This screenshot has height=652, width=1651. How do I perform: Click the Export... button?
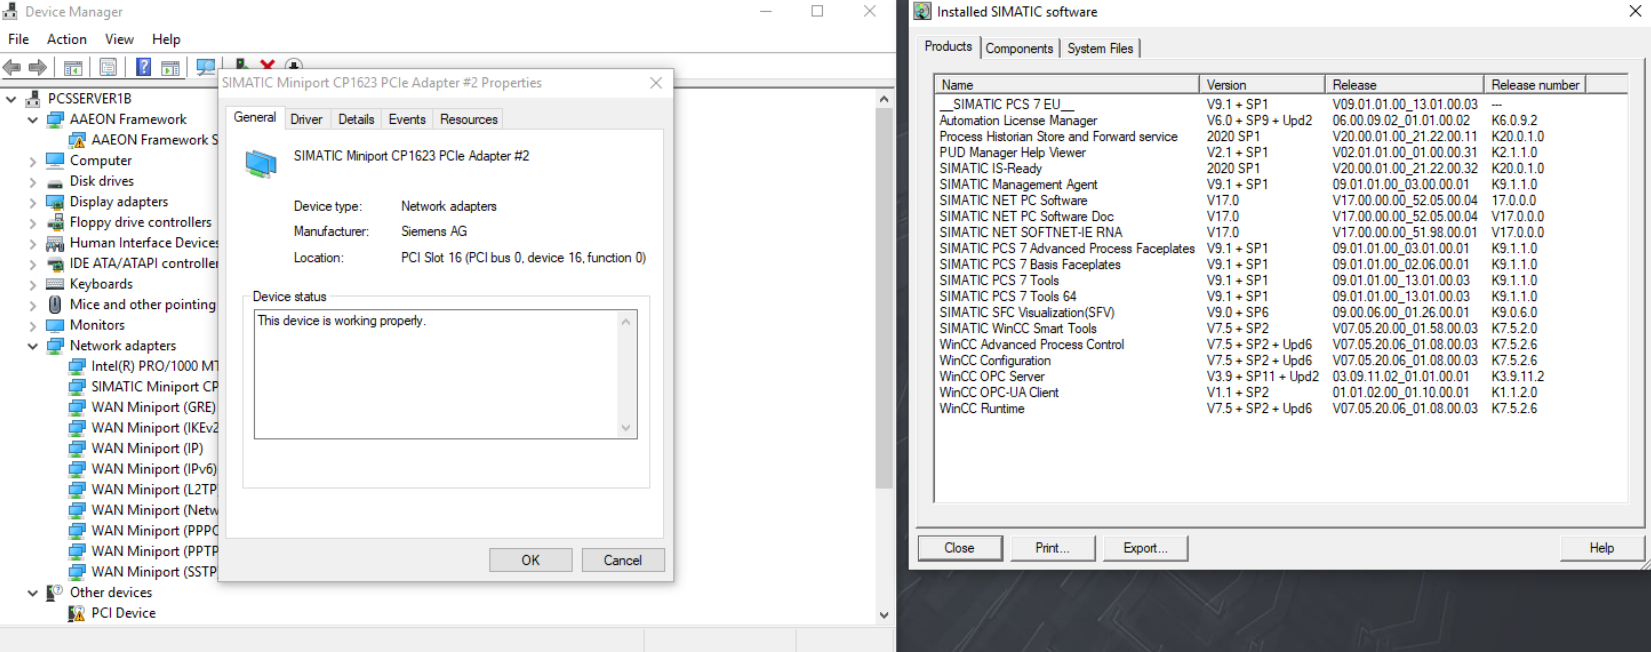tap(1145, 548)
